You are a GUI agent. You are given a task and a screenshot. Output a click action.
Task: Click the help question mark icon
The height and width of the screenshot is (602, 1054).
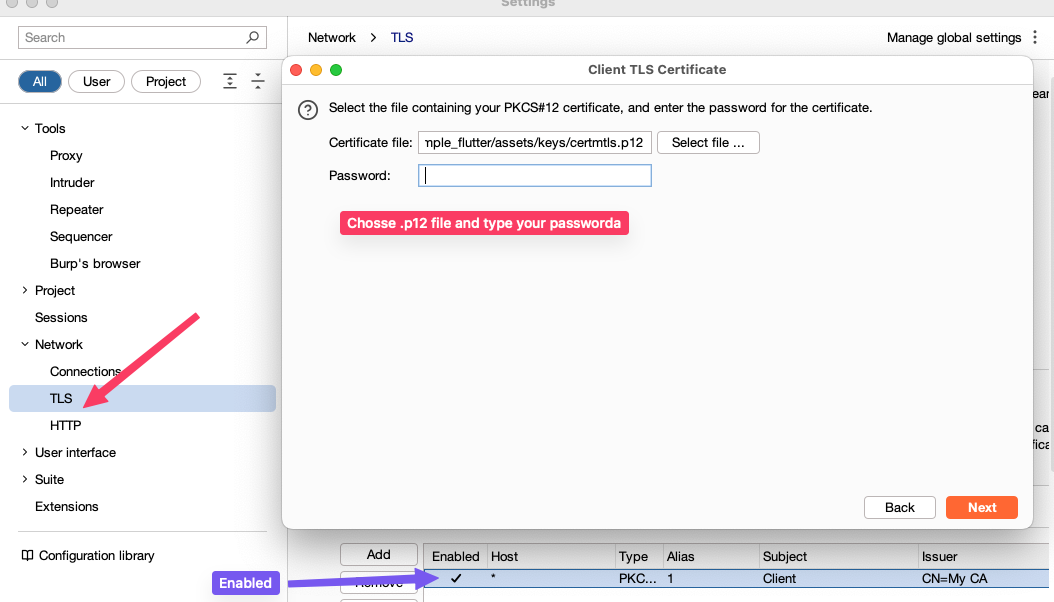(x=308, y=110)
